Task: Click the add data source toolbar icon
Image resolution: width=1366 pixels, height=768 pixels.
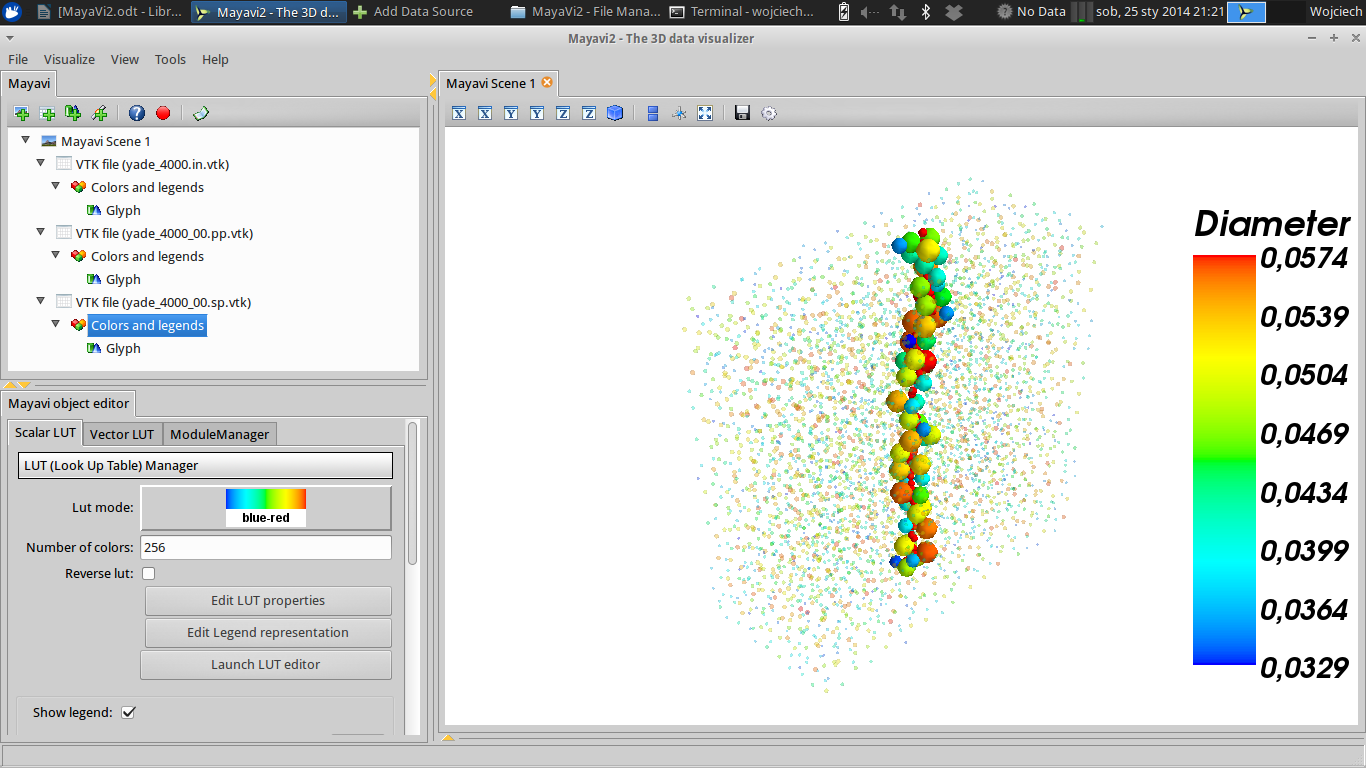Action: coord(47,113)
